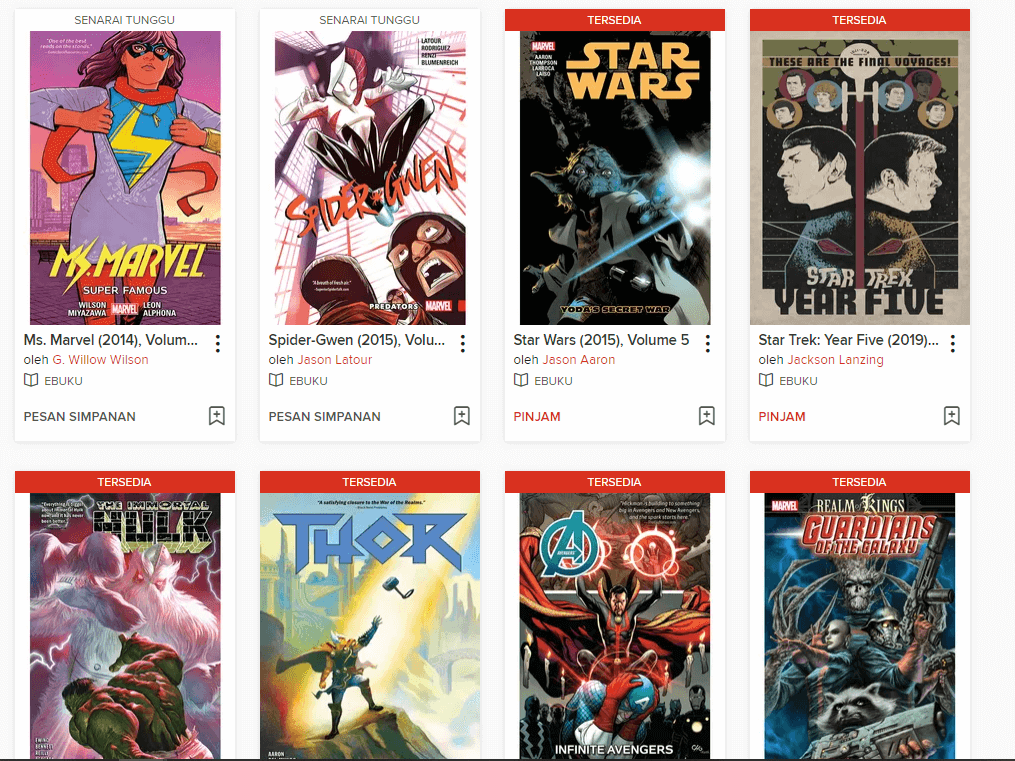Open Guardians of the Galaxy cover
Screen dimensions: 1015x761
(860, 626)
